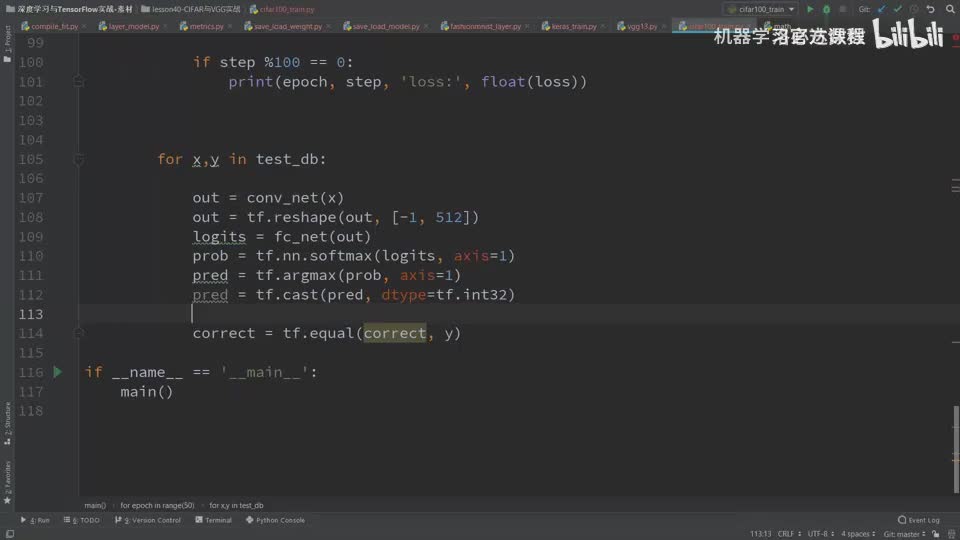
Task: Commit changes with green checkmark icon
Action: (898, 9)
